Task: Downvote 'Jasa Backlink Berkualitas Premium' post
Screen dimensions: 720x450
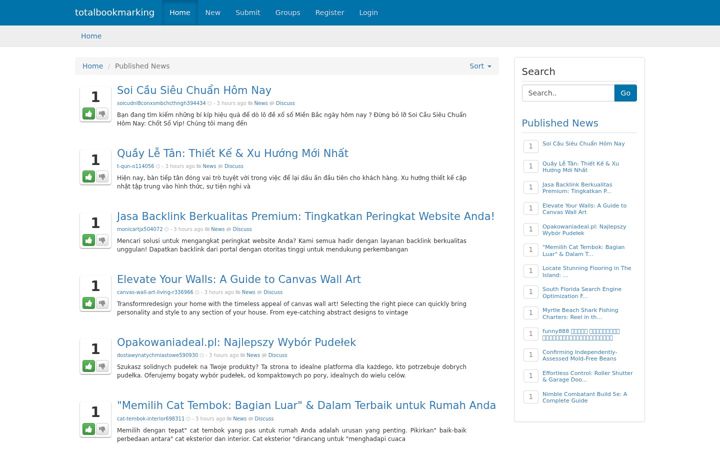Action: click(x=102, y=240)
